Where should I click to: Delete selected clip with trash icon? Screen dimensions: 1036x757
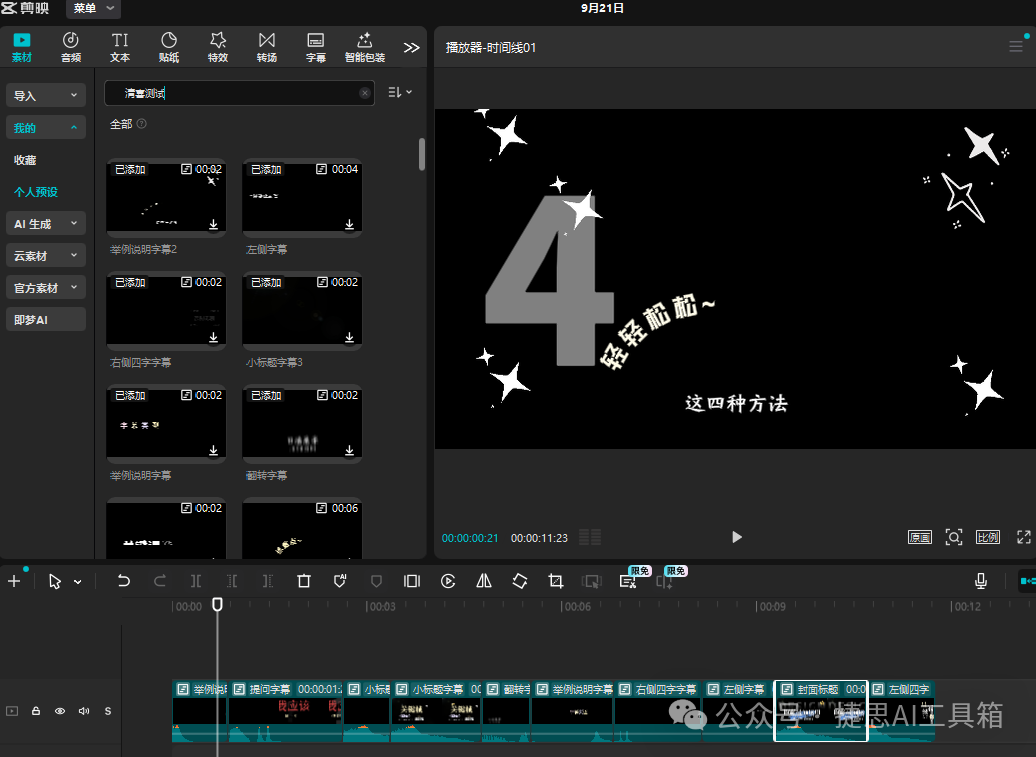coord(304,581)
